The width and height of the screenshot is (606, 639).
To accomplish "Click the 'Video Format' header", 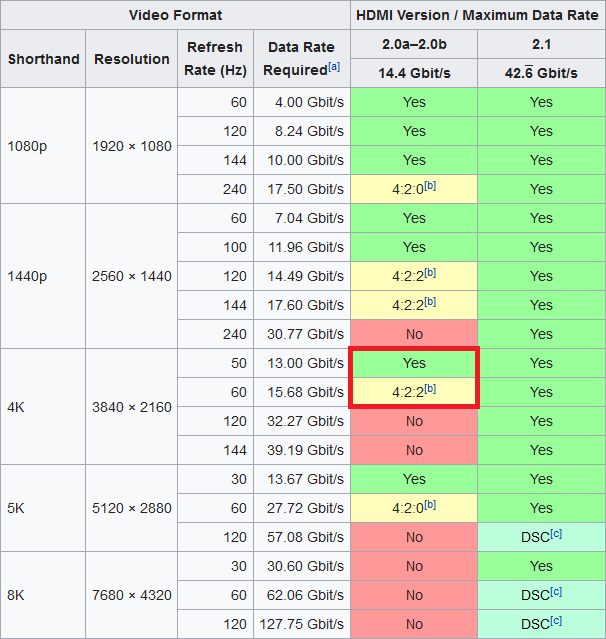I will (x=175, y=15).
